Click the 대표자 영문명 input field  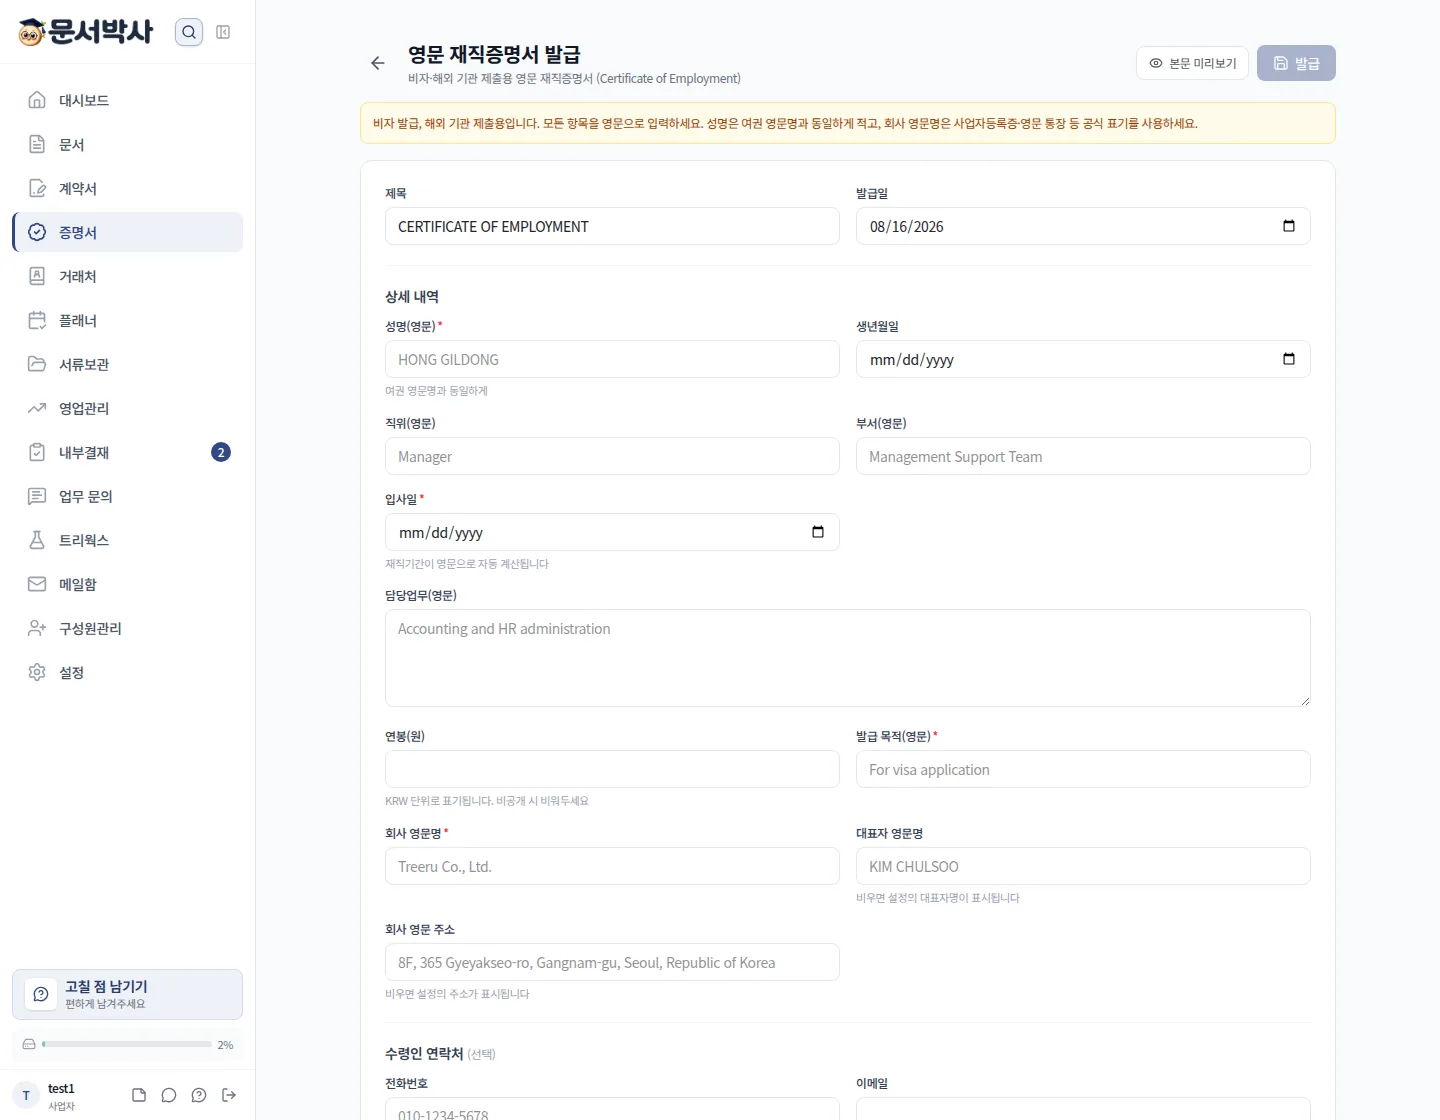(1083, 866)
